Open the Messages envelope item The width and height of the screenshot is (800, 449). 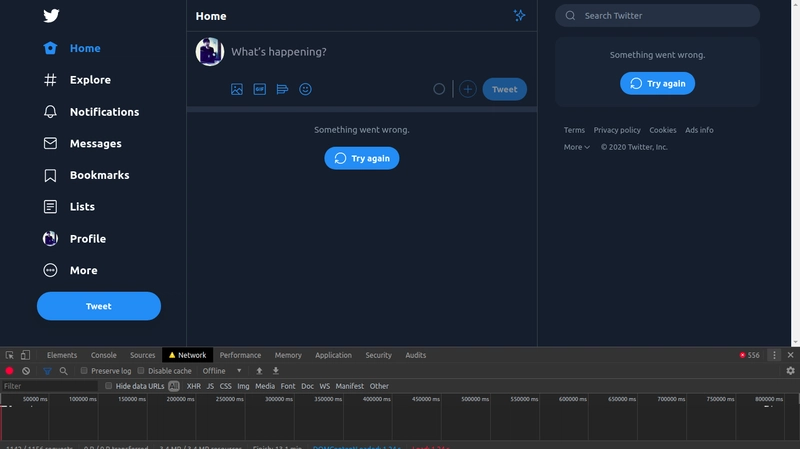82,143
